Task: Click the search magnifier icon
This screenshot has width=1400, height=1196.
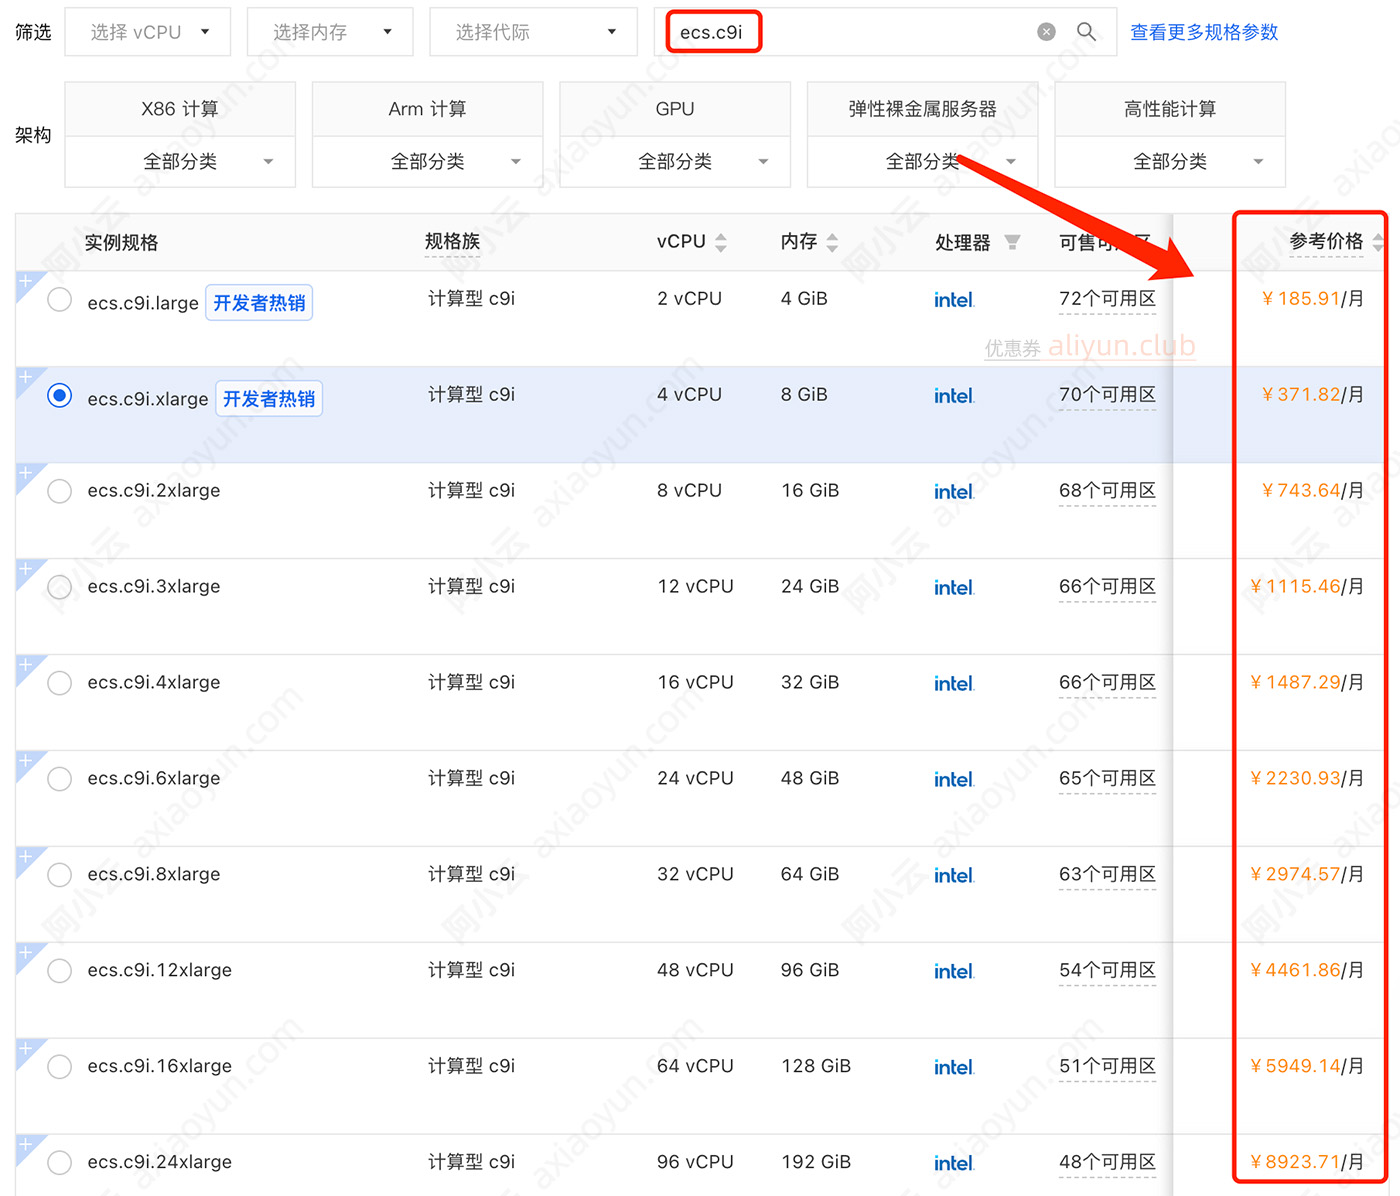Action: point(1086,32)
